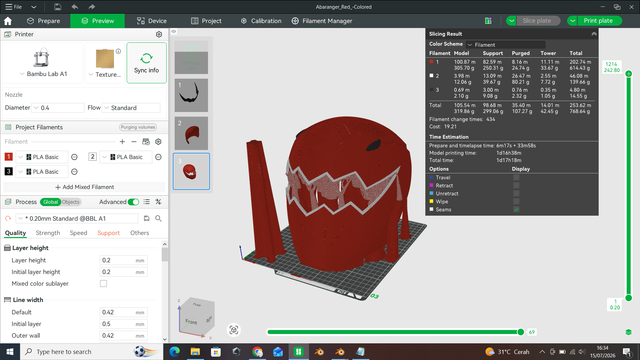640x360 pixels.
Task: Reset modified process preset icon
Action: click(x=8, y=219)
